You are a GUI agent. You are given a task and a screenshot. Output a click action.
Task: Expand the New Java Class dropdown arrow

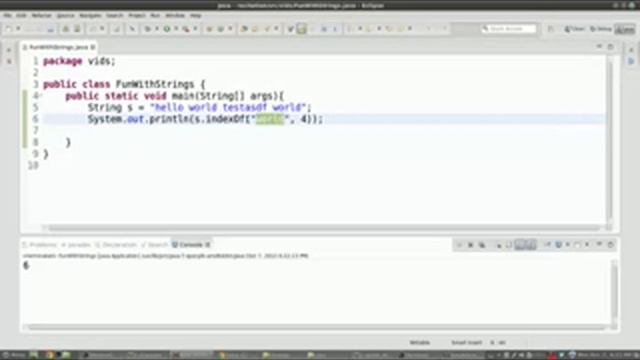(x=230, y=29)
